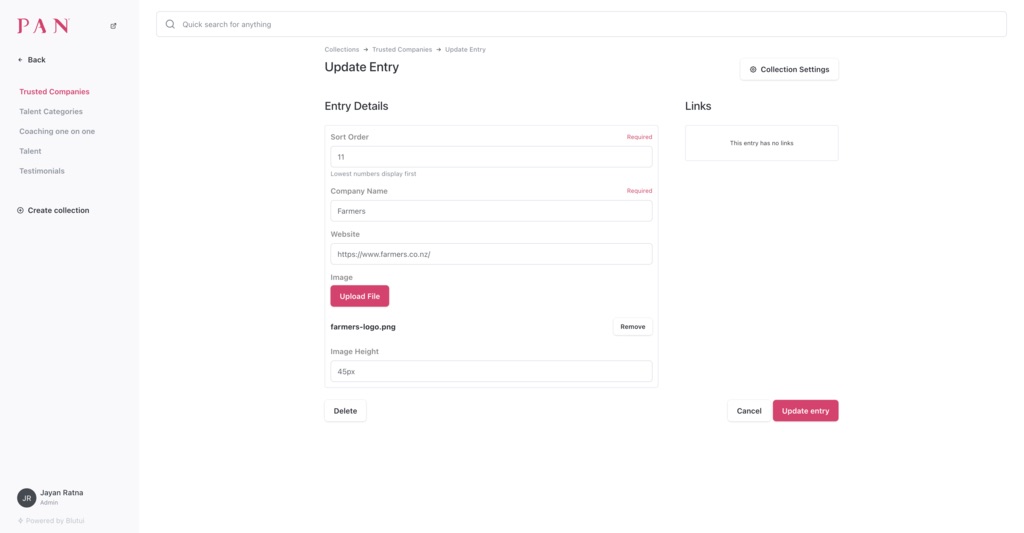Click the Collection Settings gear icon

[x=753, y=69]
